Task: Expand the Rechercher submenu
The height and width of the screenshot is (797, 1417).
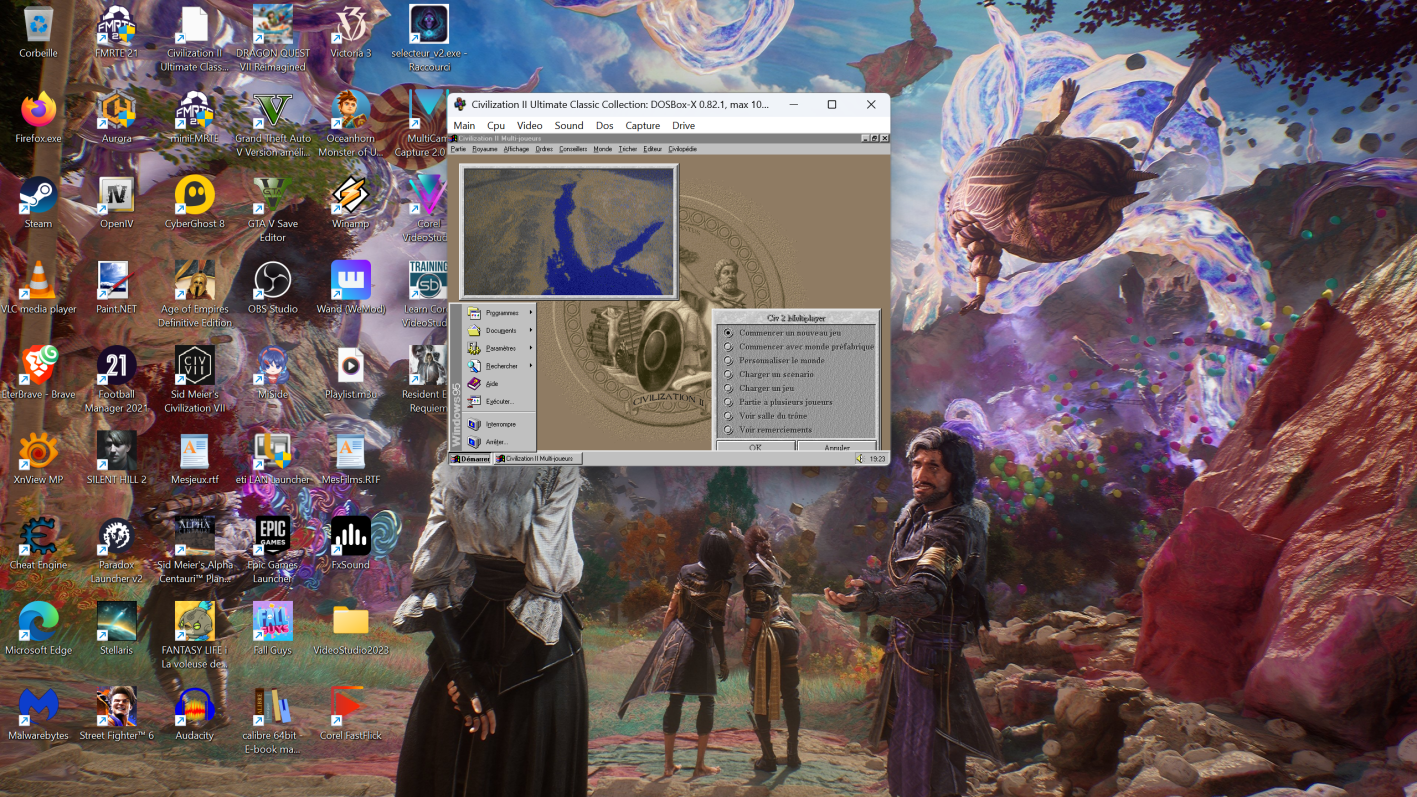Action: click(500, 366)
